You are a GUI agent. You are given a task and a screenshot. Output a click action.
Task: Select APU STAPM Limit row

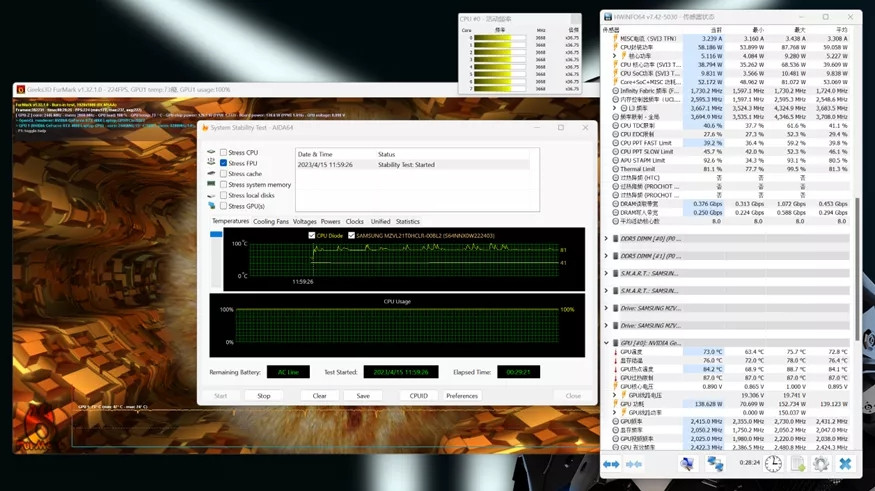730,160
